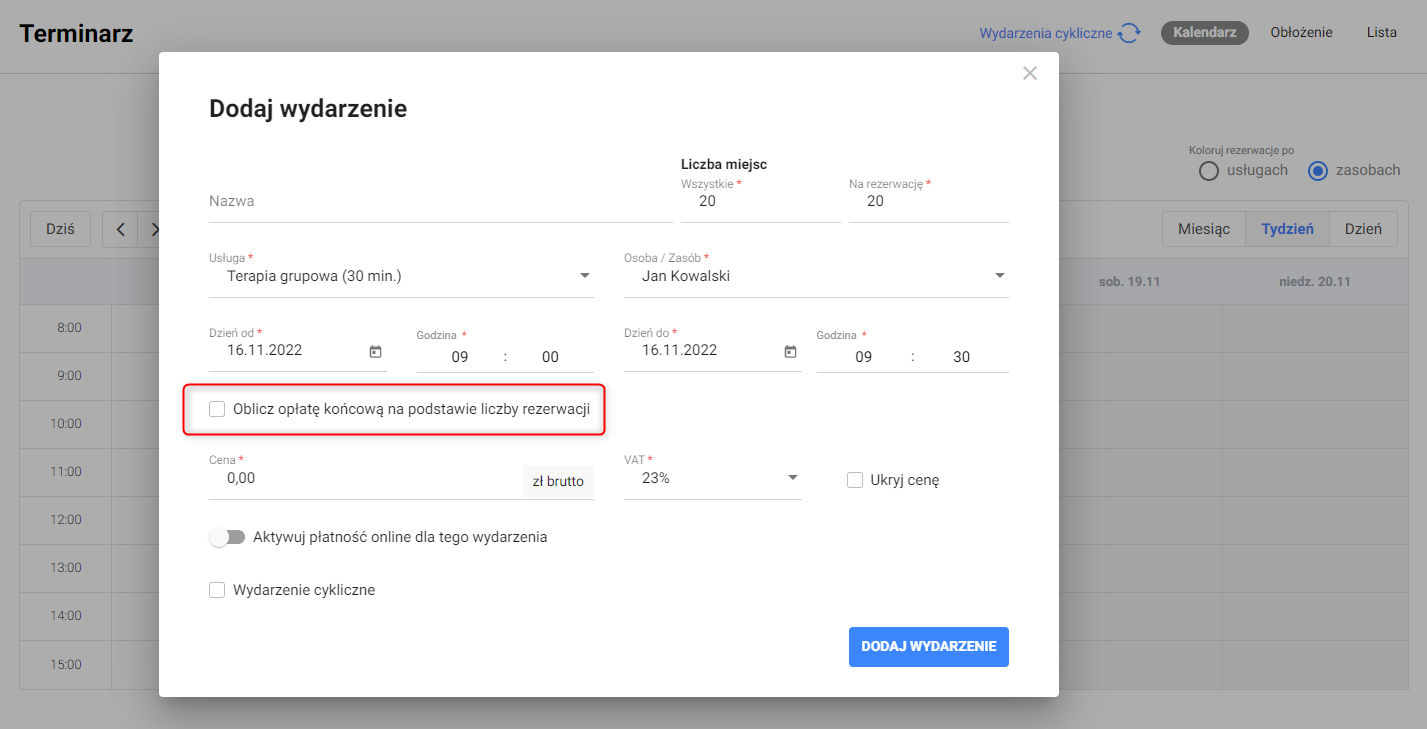The image size is (1427, 729).
Task: Switch to the Obłożenie view
Action: click(1301, 32)
